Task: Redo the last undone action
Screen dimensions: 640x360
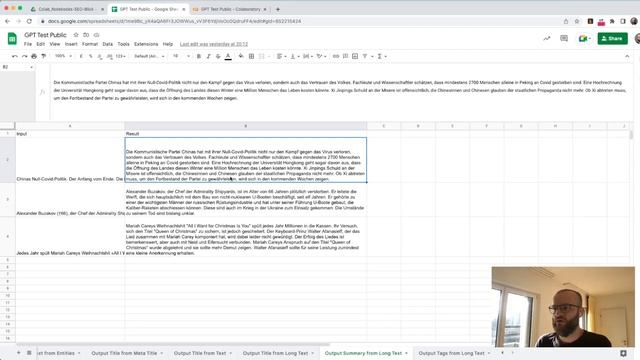Action: click(24, 56)
